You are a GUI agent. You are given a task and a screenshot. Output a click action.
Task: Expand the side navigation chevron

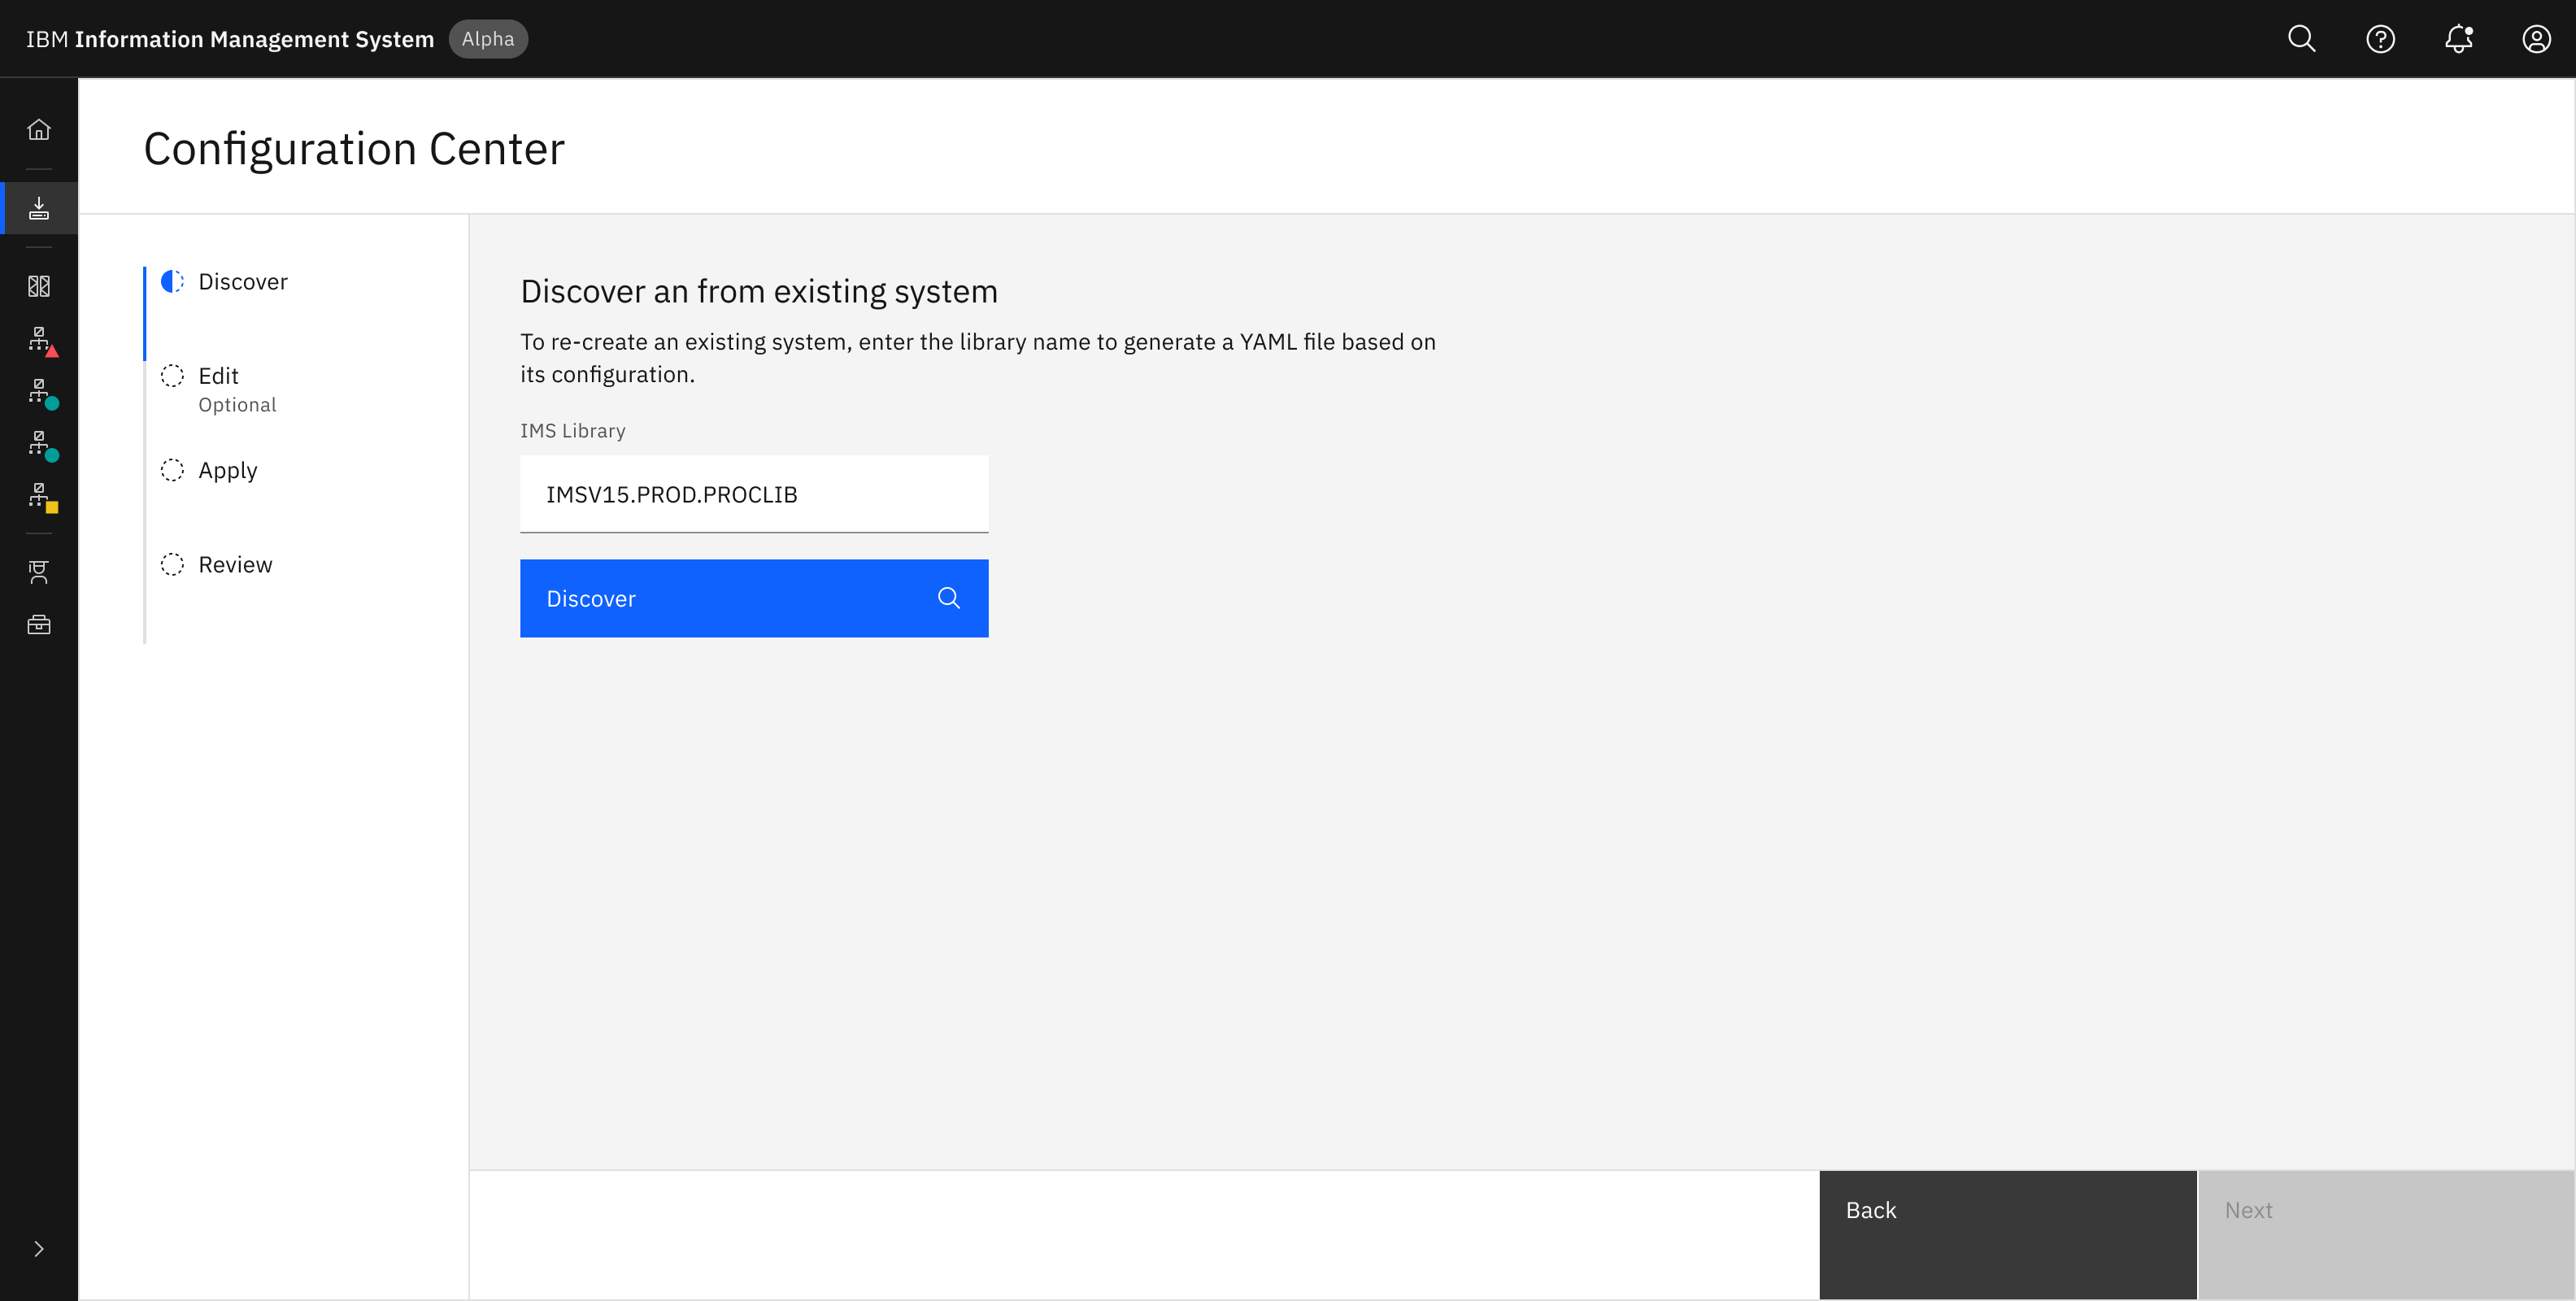pyautogui.click(x=39, y=1249)
